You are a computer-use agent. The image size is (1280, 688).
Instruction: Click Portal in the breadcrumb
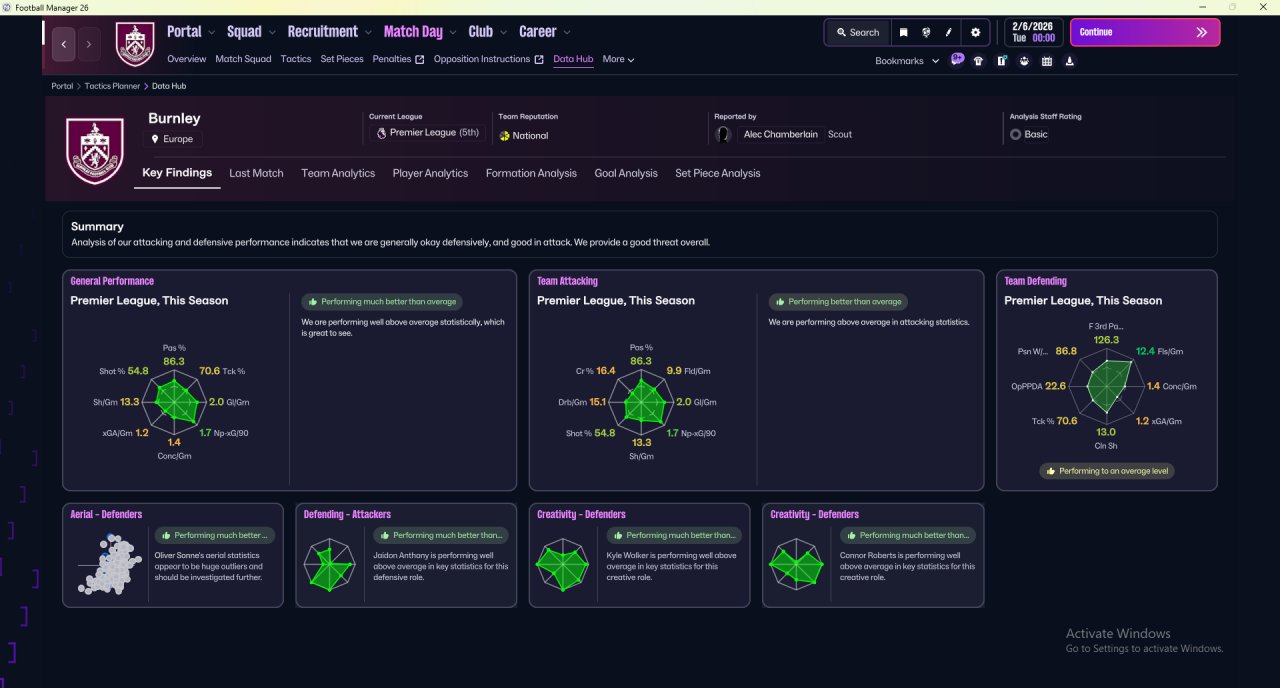(62, 86)
